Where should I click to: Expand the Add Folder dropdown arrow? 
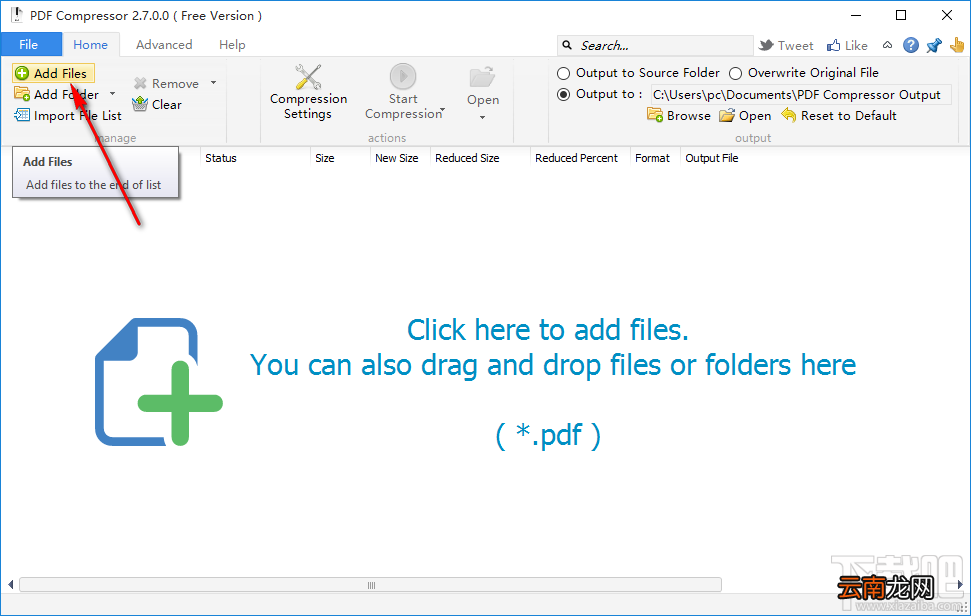112,94
